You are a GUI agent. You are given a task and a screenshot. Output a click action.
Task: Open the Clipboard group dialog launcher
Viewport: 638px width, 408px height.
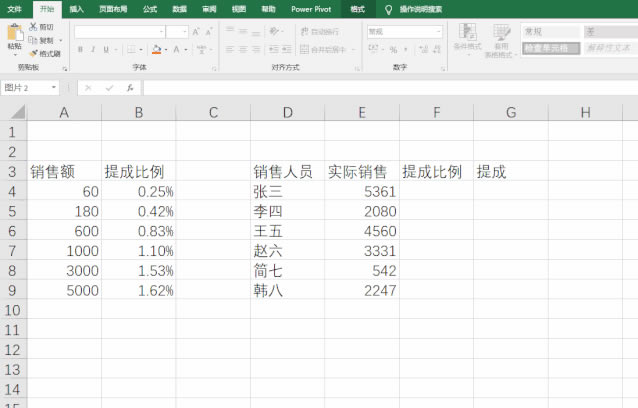(x=64, y=69)
